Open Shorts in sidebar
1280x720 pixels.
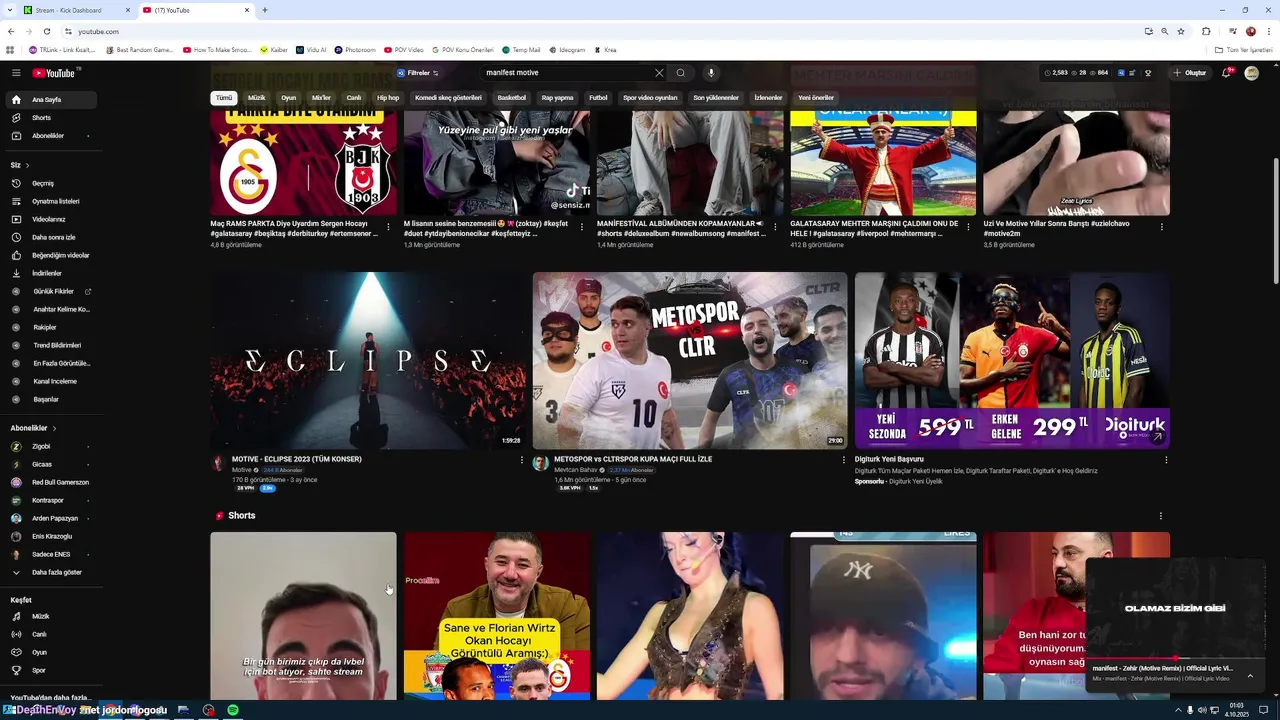pos(50,118)
